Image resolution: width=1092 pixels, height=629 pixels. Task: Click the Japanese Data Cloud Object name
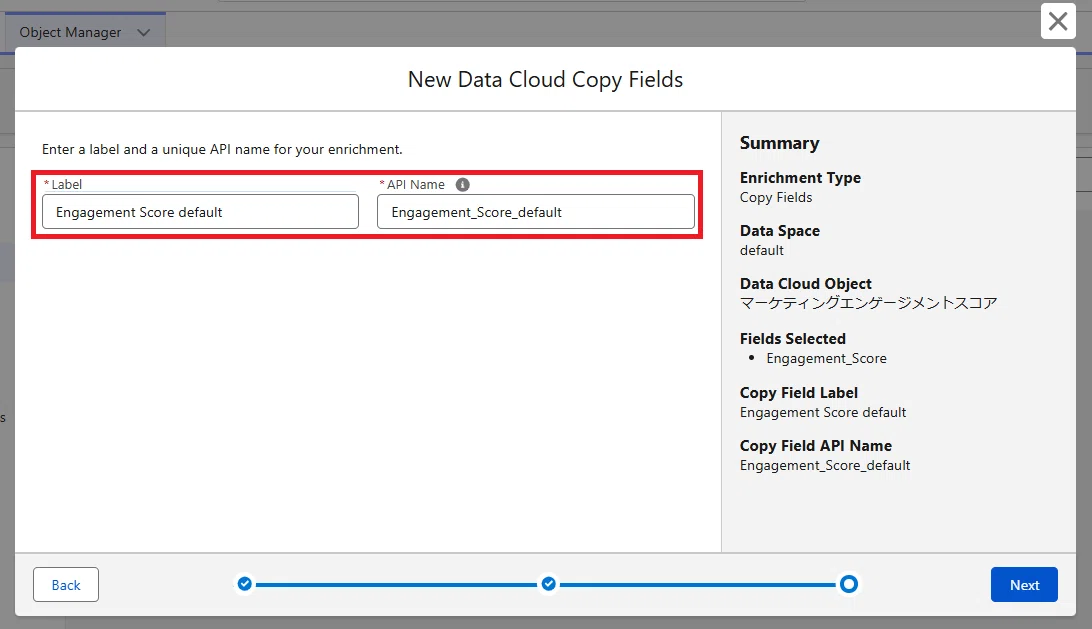[x=868, y=303]
